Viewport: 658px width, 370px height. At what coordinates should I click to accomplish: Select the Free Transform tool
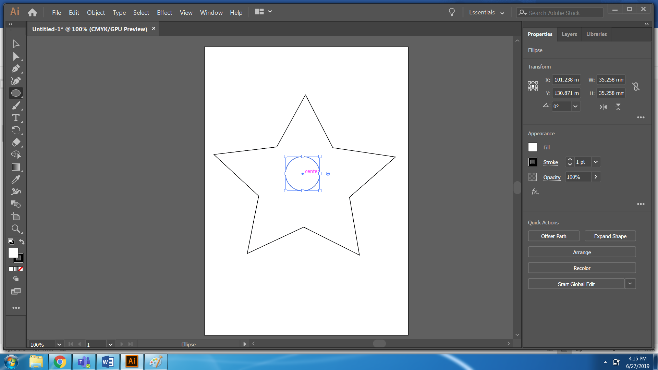[x=16, y=204]
